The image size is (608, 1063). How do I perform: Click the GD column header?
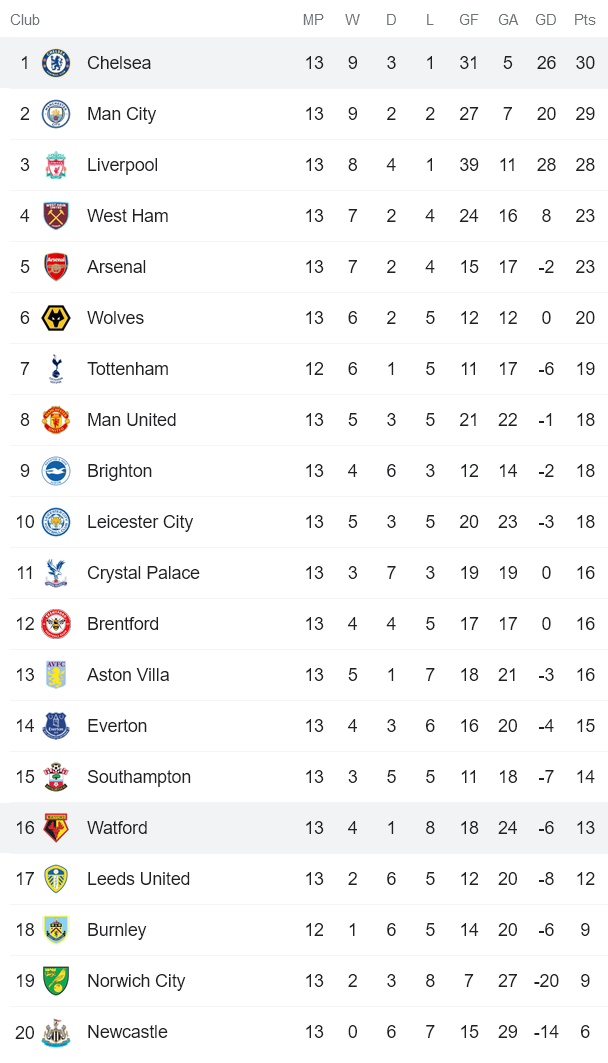(x=546, y=20)
